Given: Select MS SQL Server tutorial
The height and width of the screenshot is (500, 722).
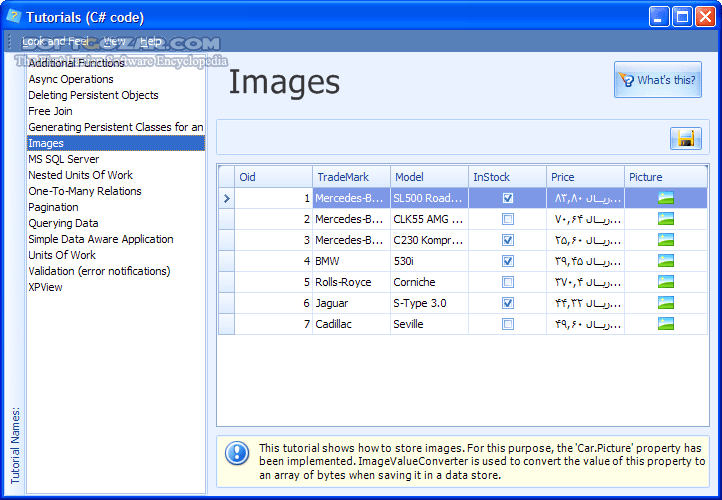Looking at the screenshot, I should 64,159.
